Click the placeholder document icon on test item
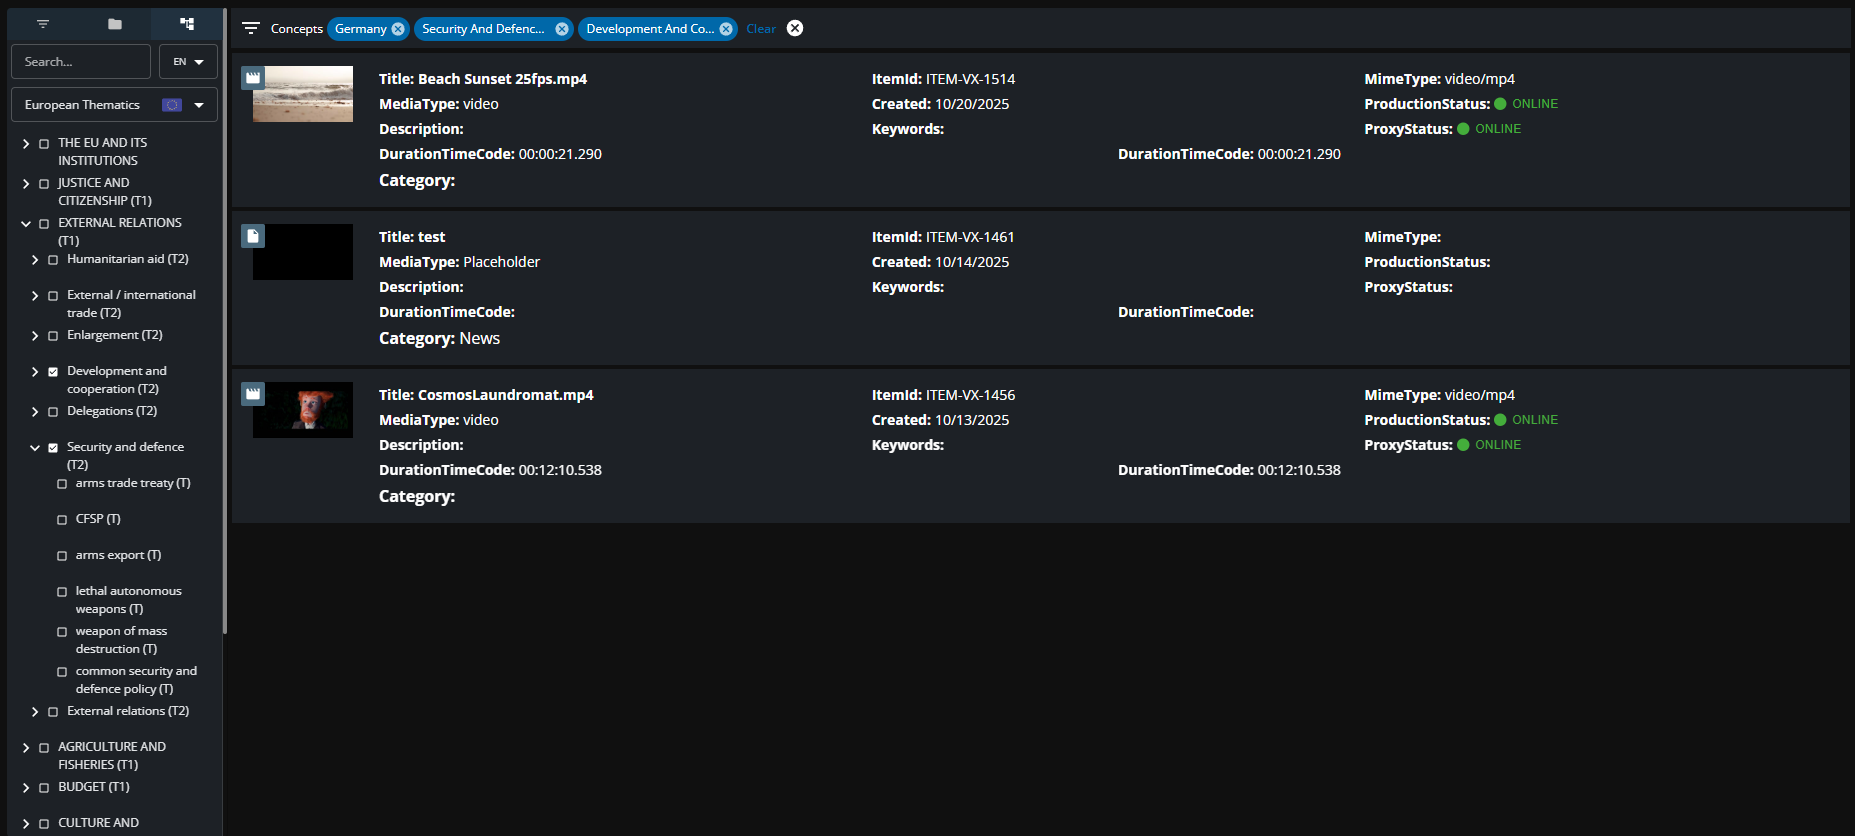The height and width of the screenshot is (836, 1855). [x=253, y=236]
